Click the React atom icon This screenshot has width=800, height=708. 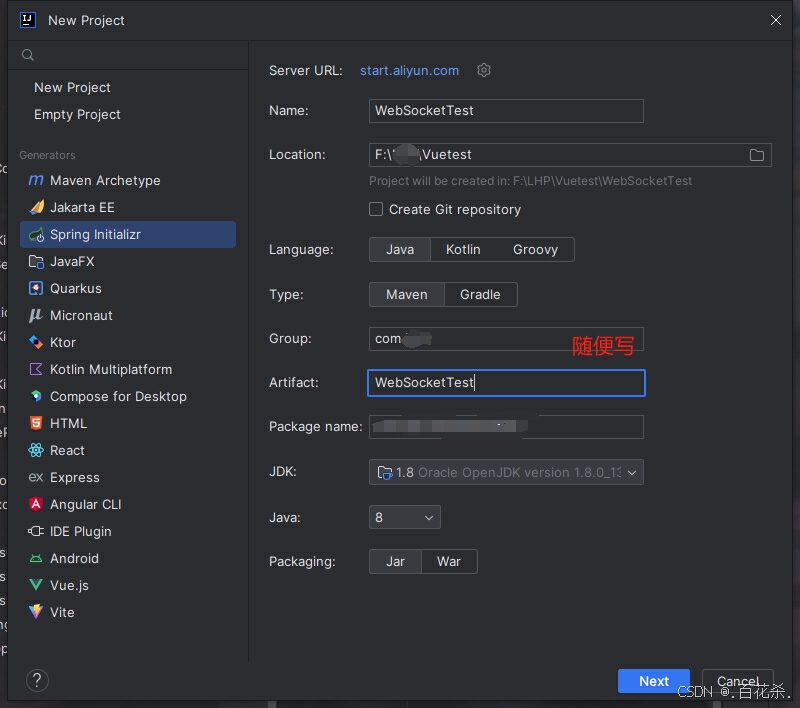point(36,450)
